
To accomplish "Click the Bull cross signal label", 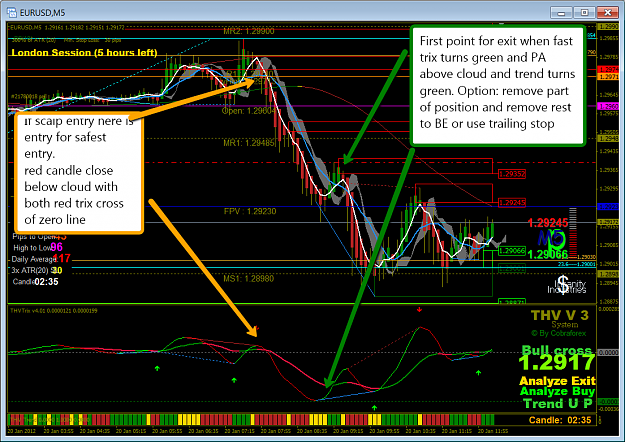I will tap(556, 350).
